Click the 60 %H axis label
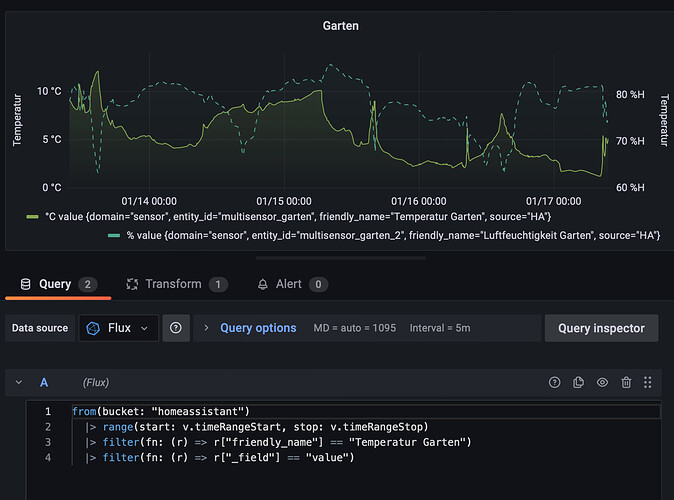 630,187
